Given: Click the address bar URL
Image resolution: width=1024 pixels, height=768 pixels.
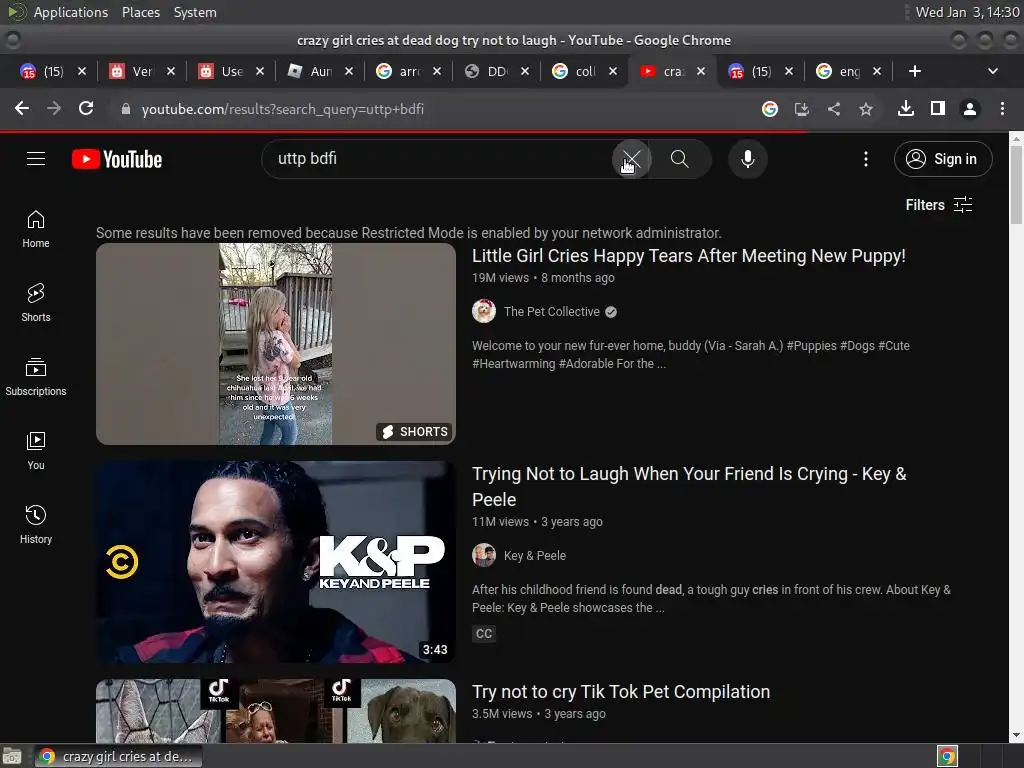Looking at the screenshot, I should pos(283,109).
